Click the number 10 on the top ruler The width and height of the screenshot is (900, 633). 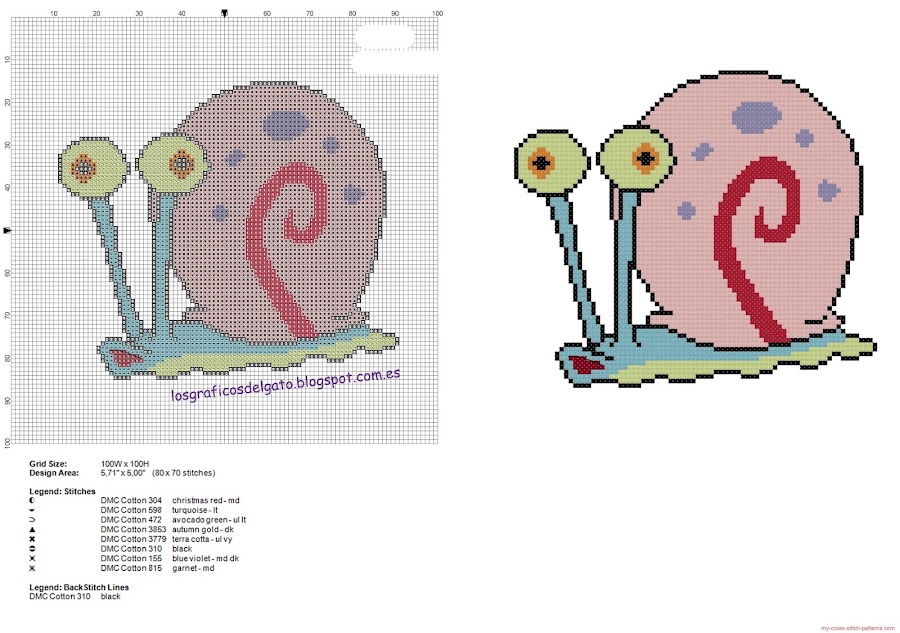click(53, 13)
